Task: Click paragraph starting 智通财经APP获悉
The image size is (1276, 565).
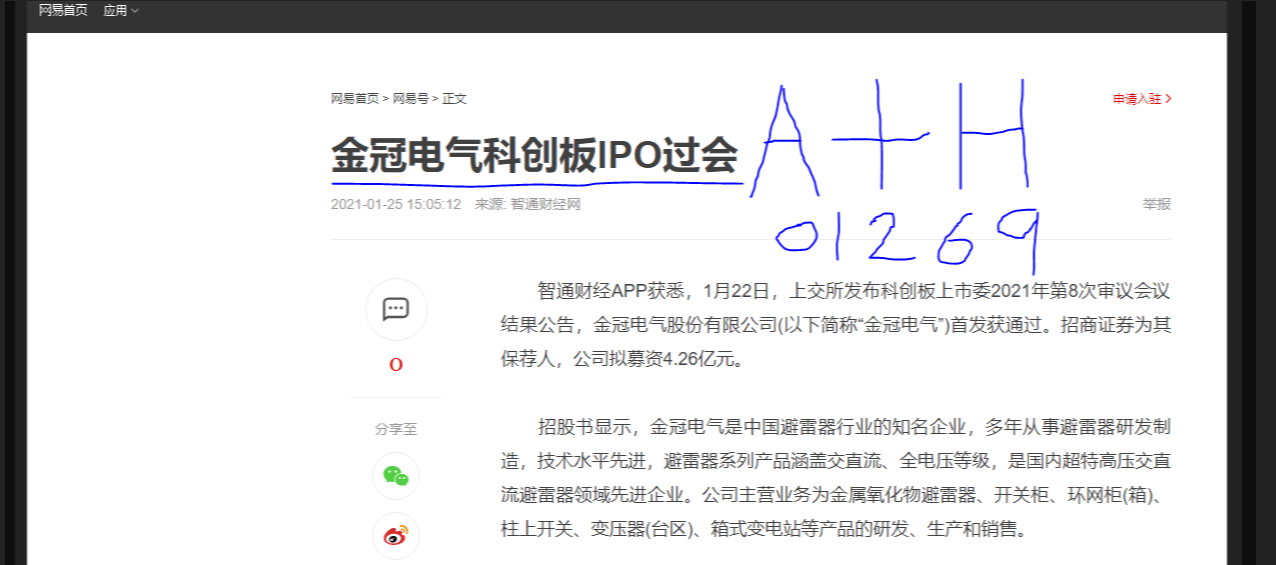Action: [836, 325]
